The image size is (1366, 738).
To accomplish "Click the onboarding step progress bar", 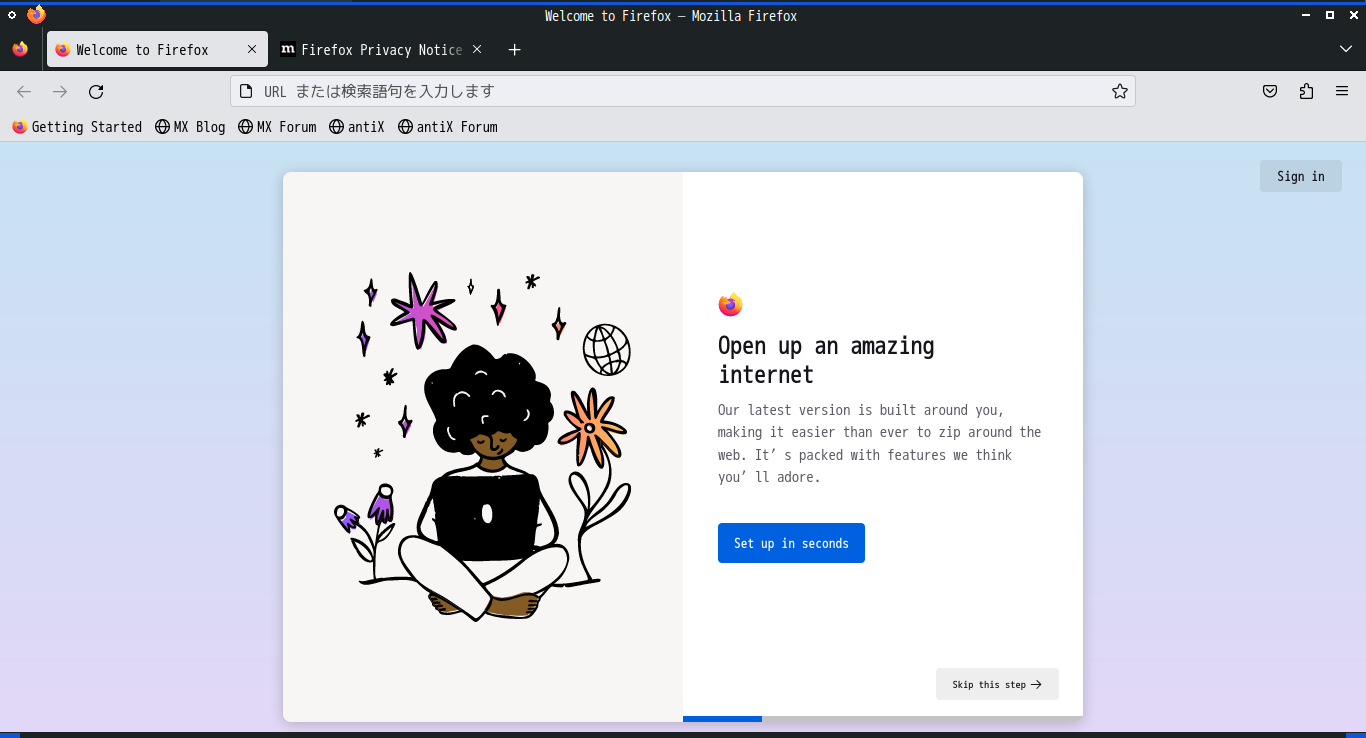I will pyautogui.click(x=883, y=719).
